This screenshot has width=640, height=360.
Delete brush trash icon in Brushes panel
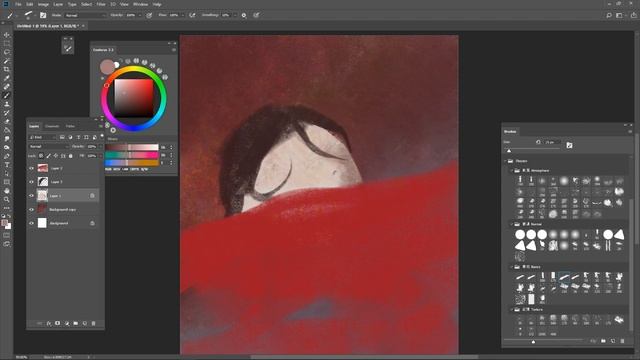coord(622,341)
